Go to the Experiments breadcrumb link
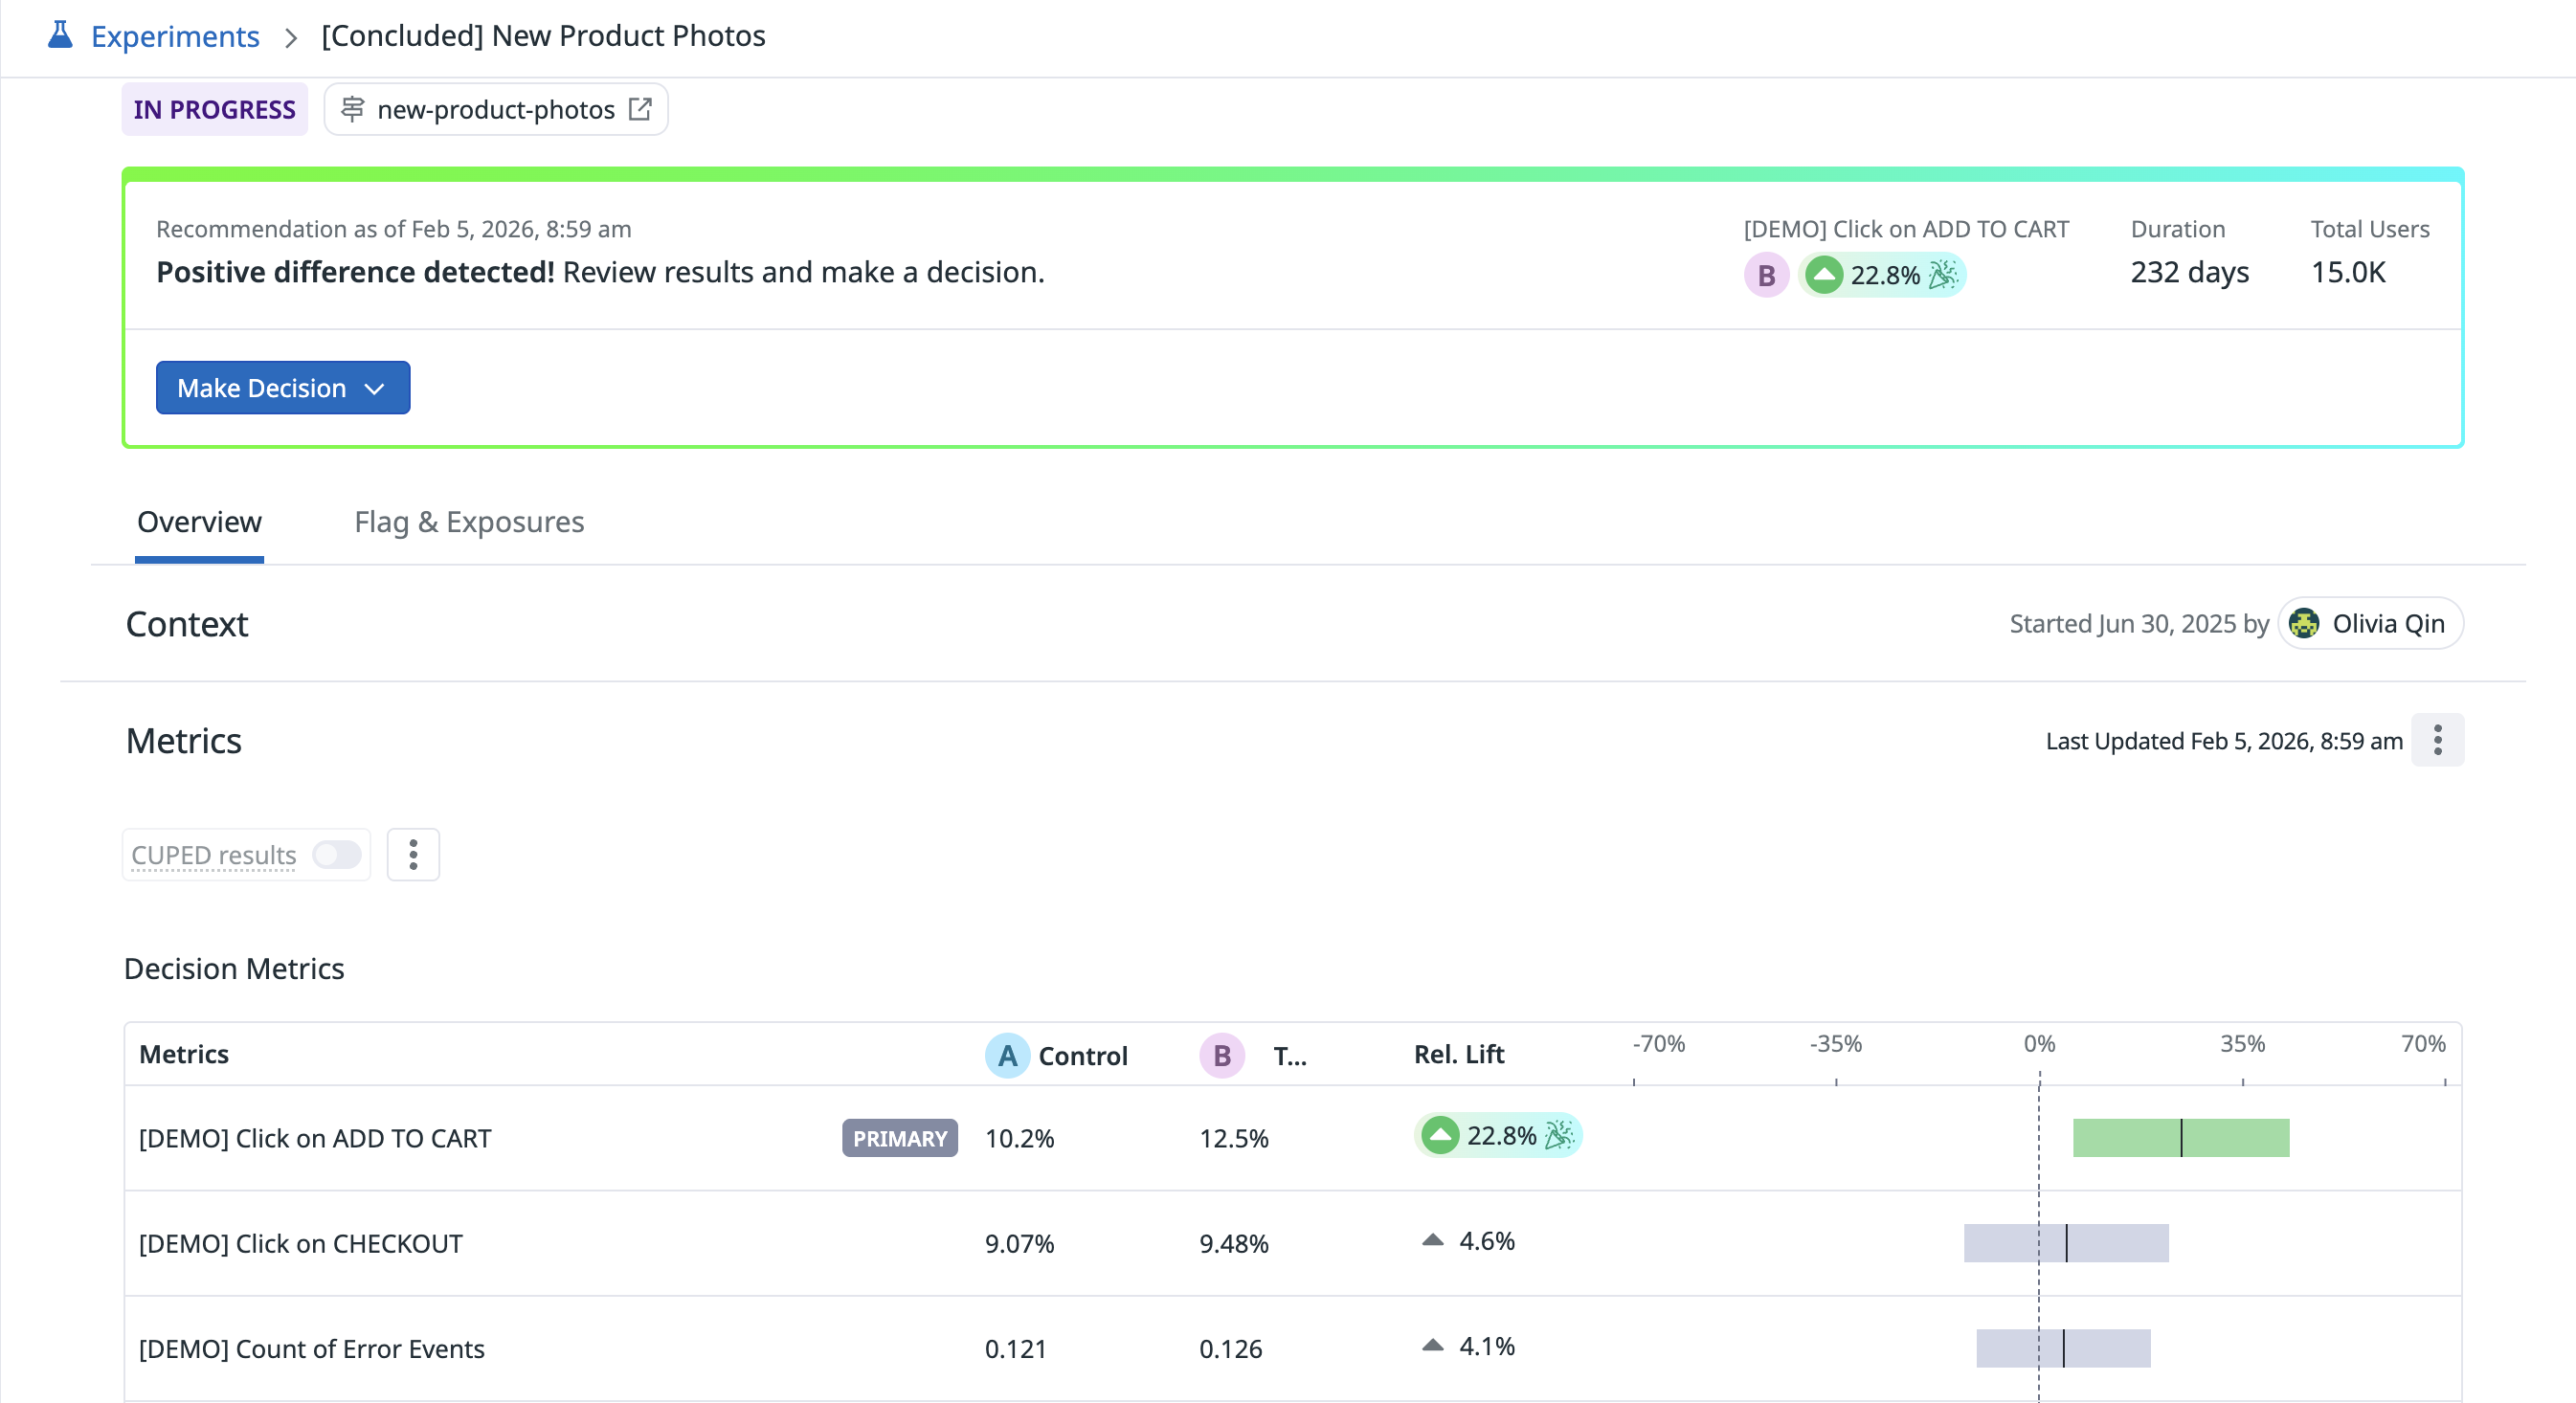This screenshot has width=2576, height=1403. pyautogui.click(x=175, y=36)
